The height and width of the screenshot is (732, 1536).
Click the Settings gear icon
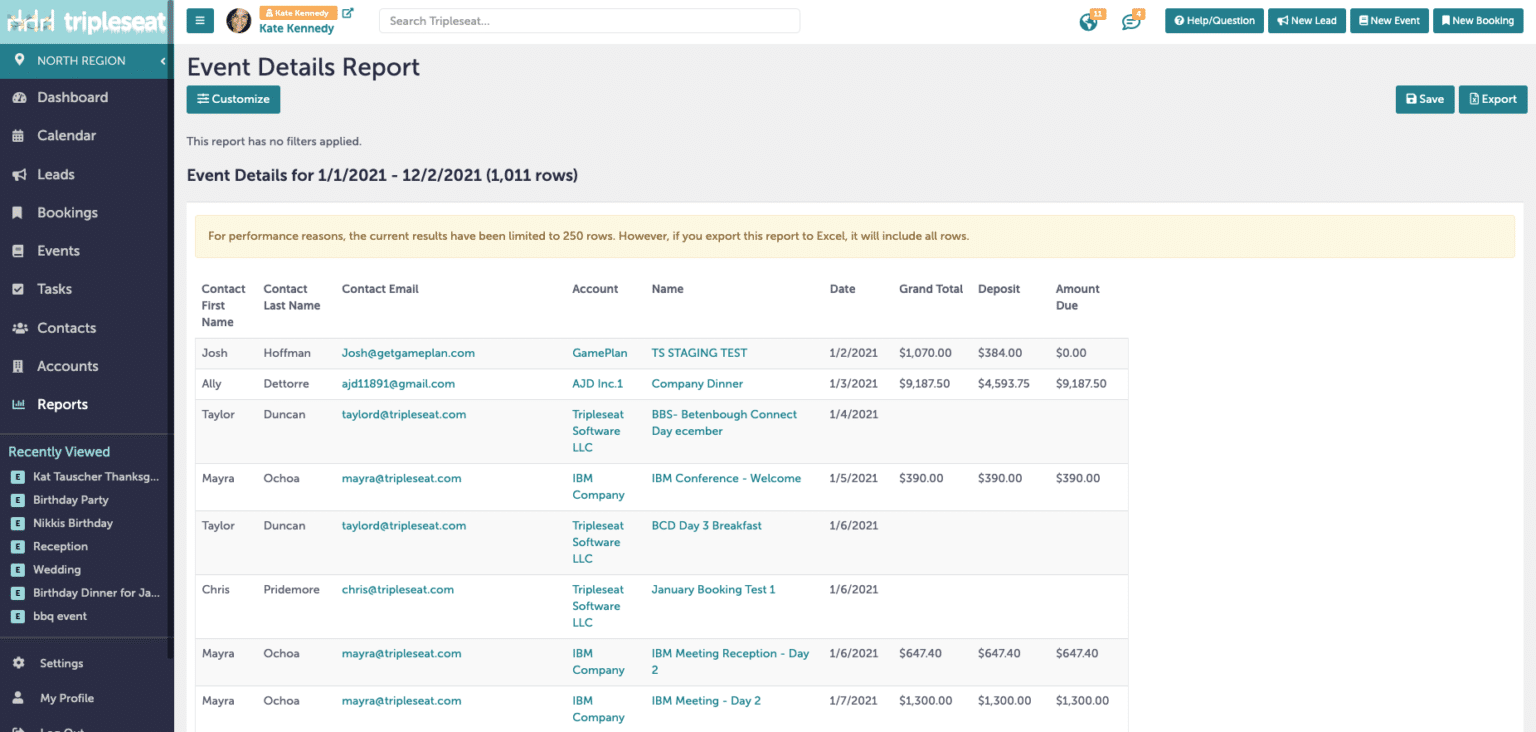(x=18, y=664)
